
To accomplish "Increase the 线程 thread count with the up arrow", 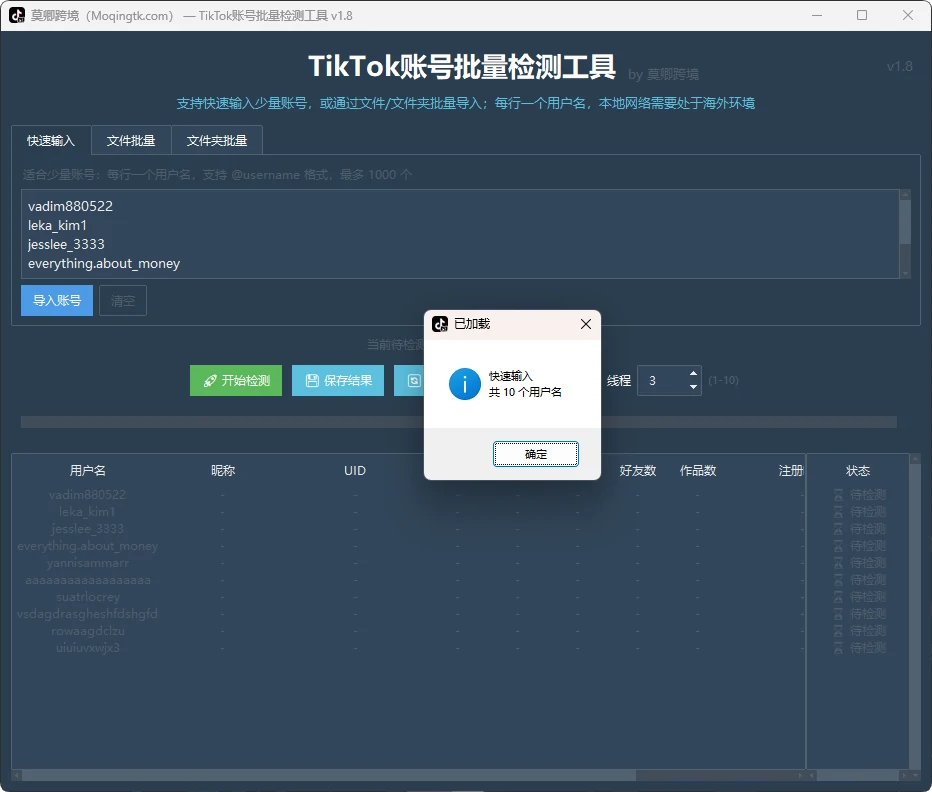I will pos(693,373).
